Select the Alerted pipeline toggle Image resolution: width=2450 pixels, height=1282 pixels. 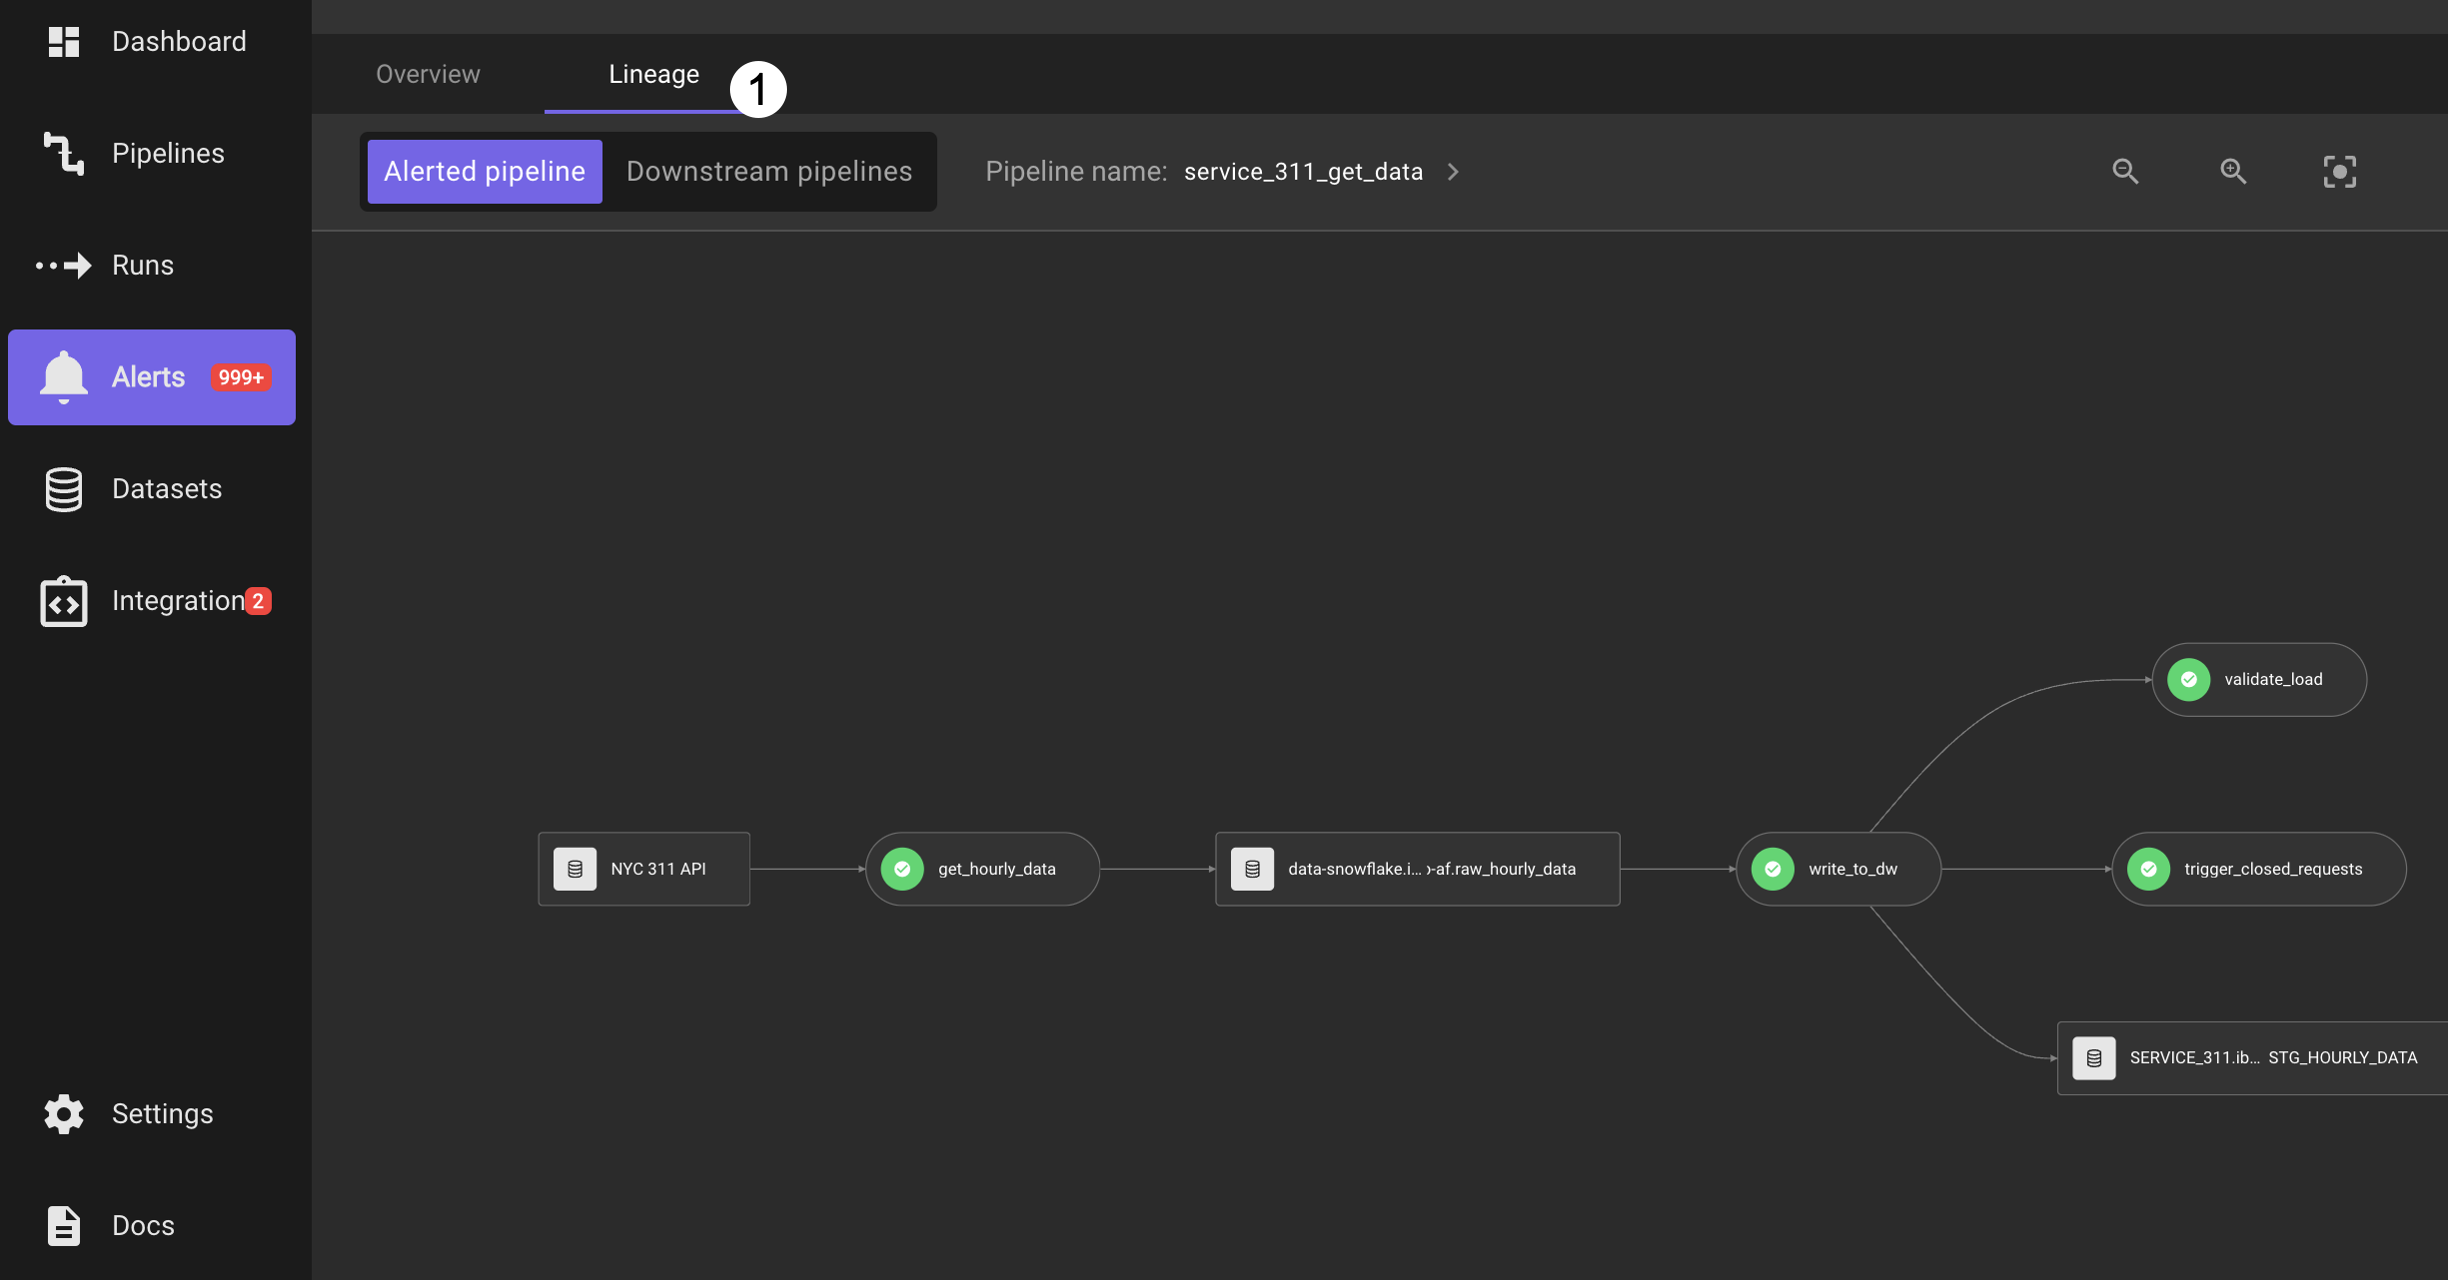pyautogui.click(x=485, y=172)
